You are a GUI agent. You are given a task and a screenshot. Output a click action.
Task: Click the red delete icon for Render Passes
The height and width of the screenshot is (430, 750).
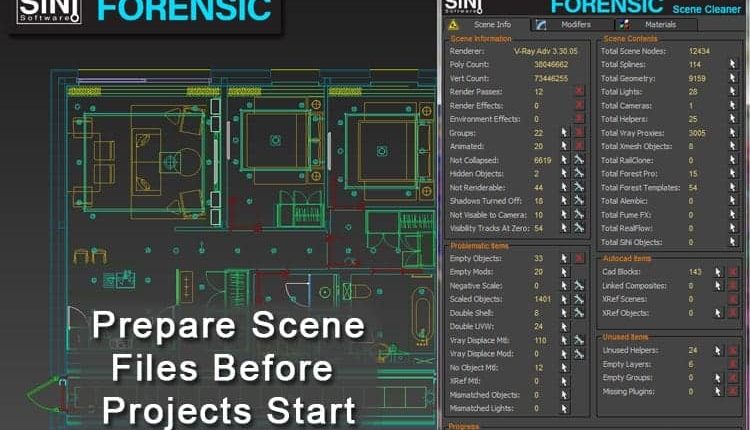(579, 91)
